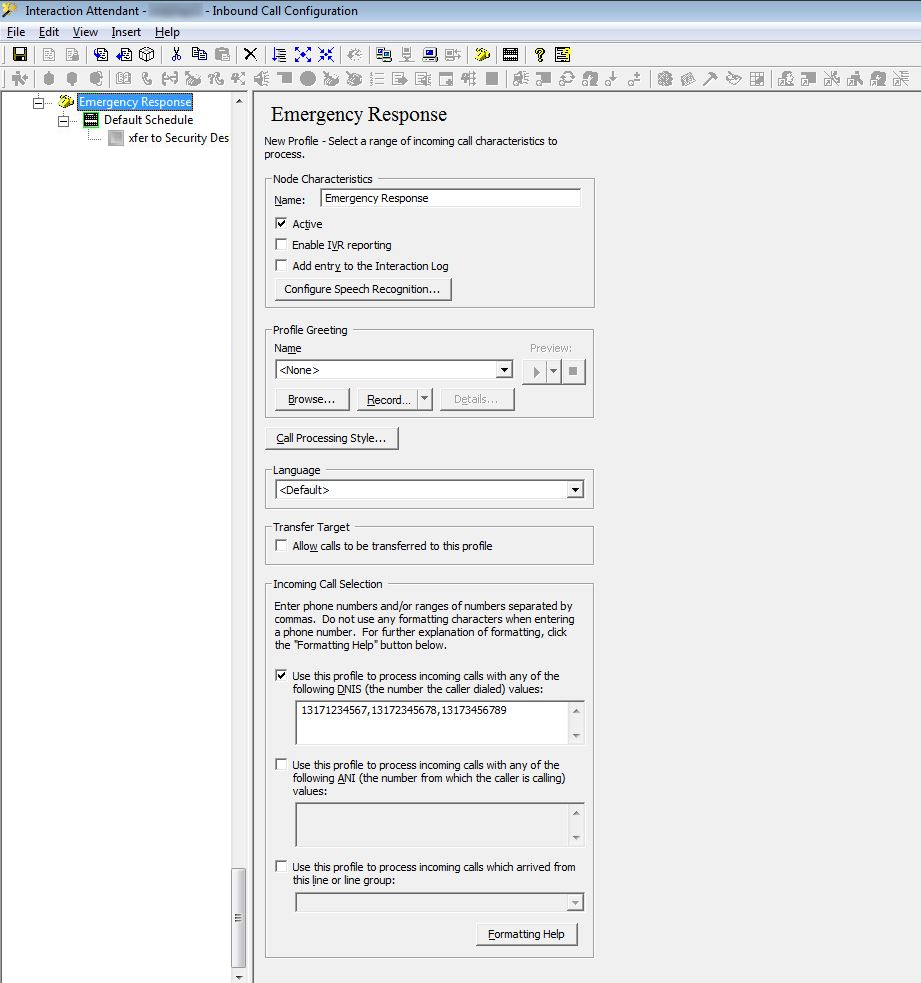Click the Delete X toolbar icon
Screen dimensions: 921x983
pyautogui.click(x=250, y=54)
